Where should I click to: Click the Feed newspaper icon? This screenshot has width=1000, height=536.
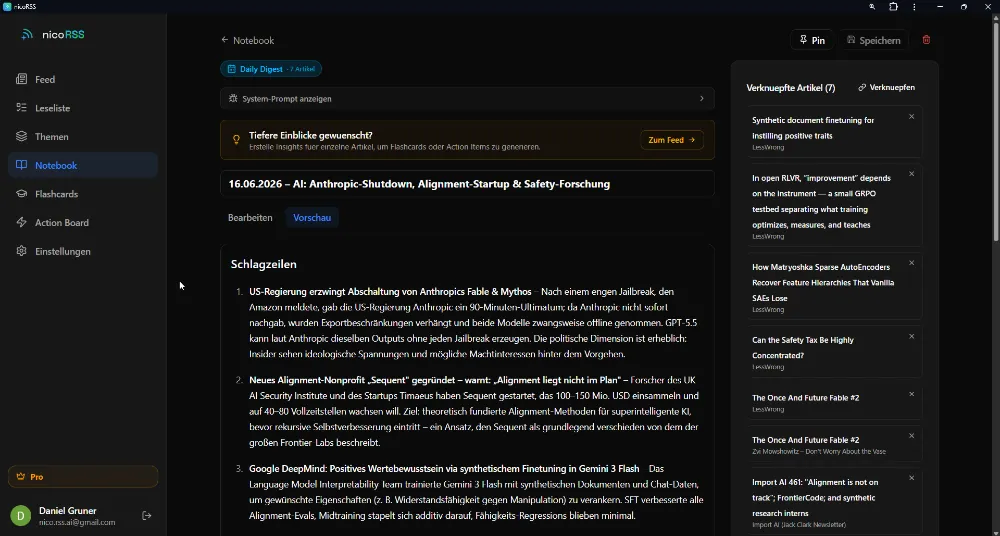coord(22,79)
